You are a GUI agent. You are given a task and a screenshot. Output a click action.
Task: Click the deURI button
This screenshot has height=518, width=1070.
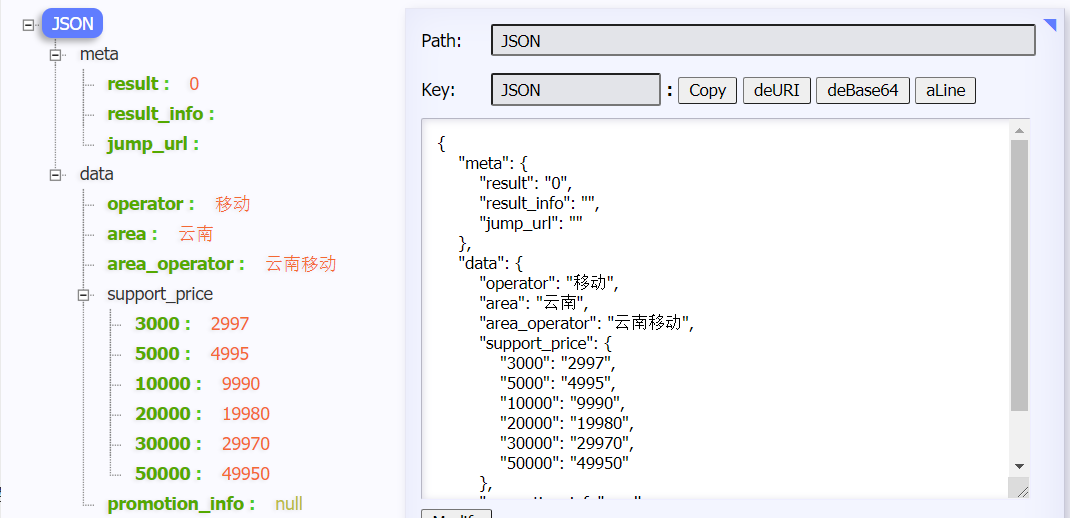click(x=777, y=90)
